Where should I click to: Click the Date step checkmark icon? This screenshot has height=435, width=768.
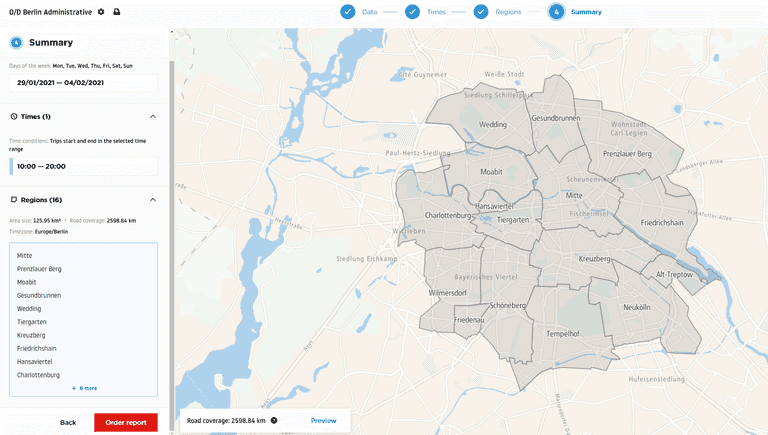pyautogui.click(x=347, y=12)
